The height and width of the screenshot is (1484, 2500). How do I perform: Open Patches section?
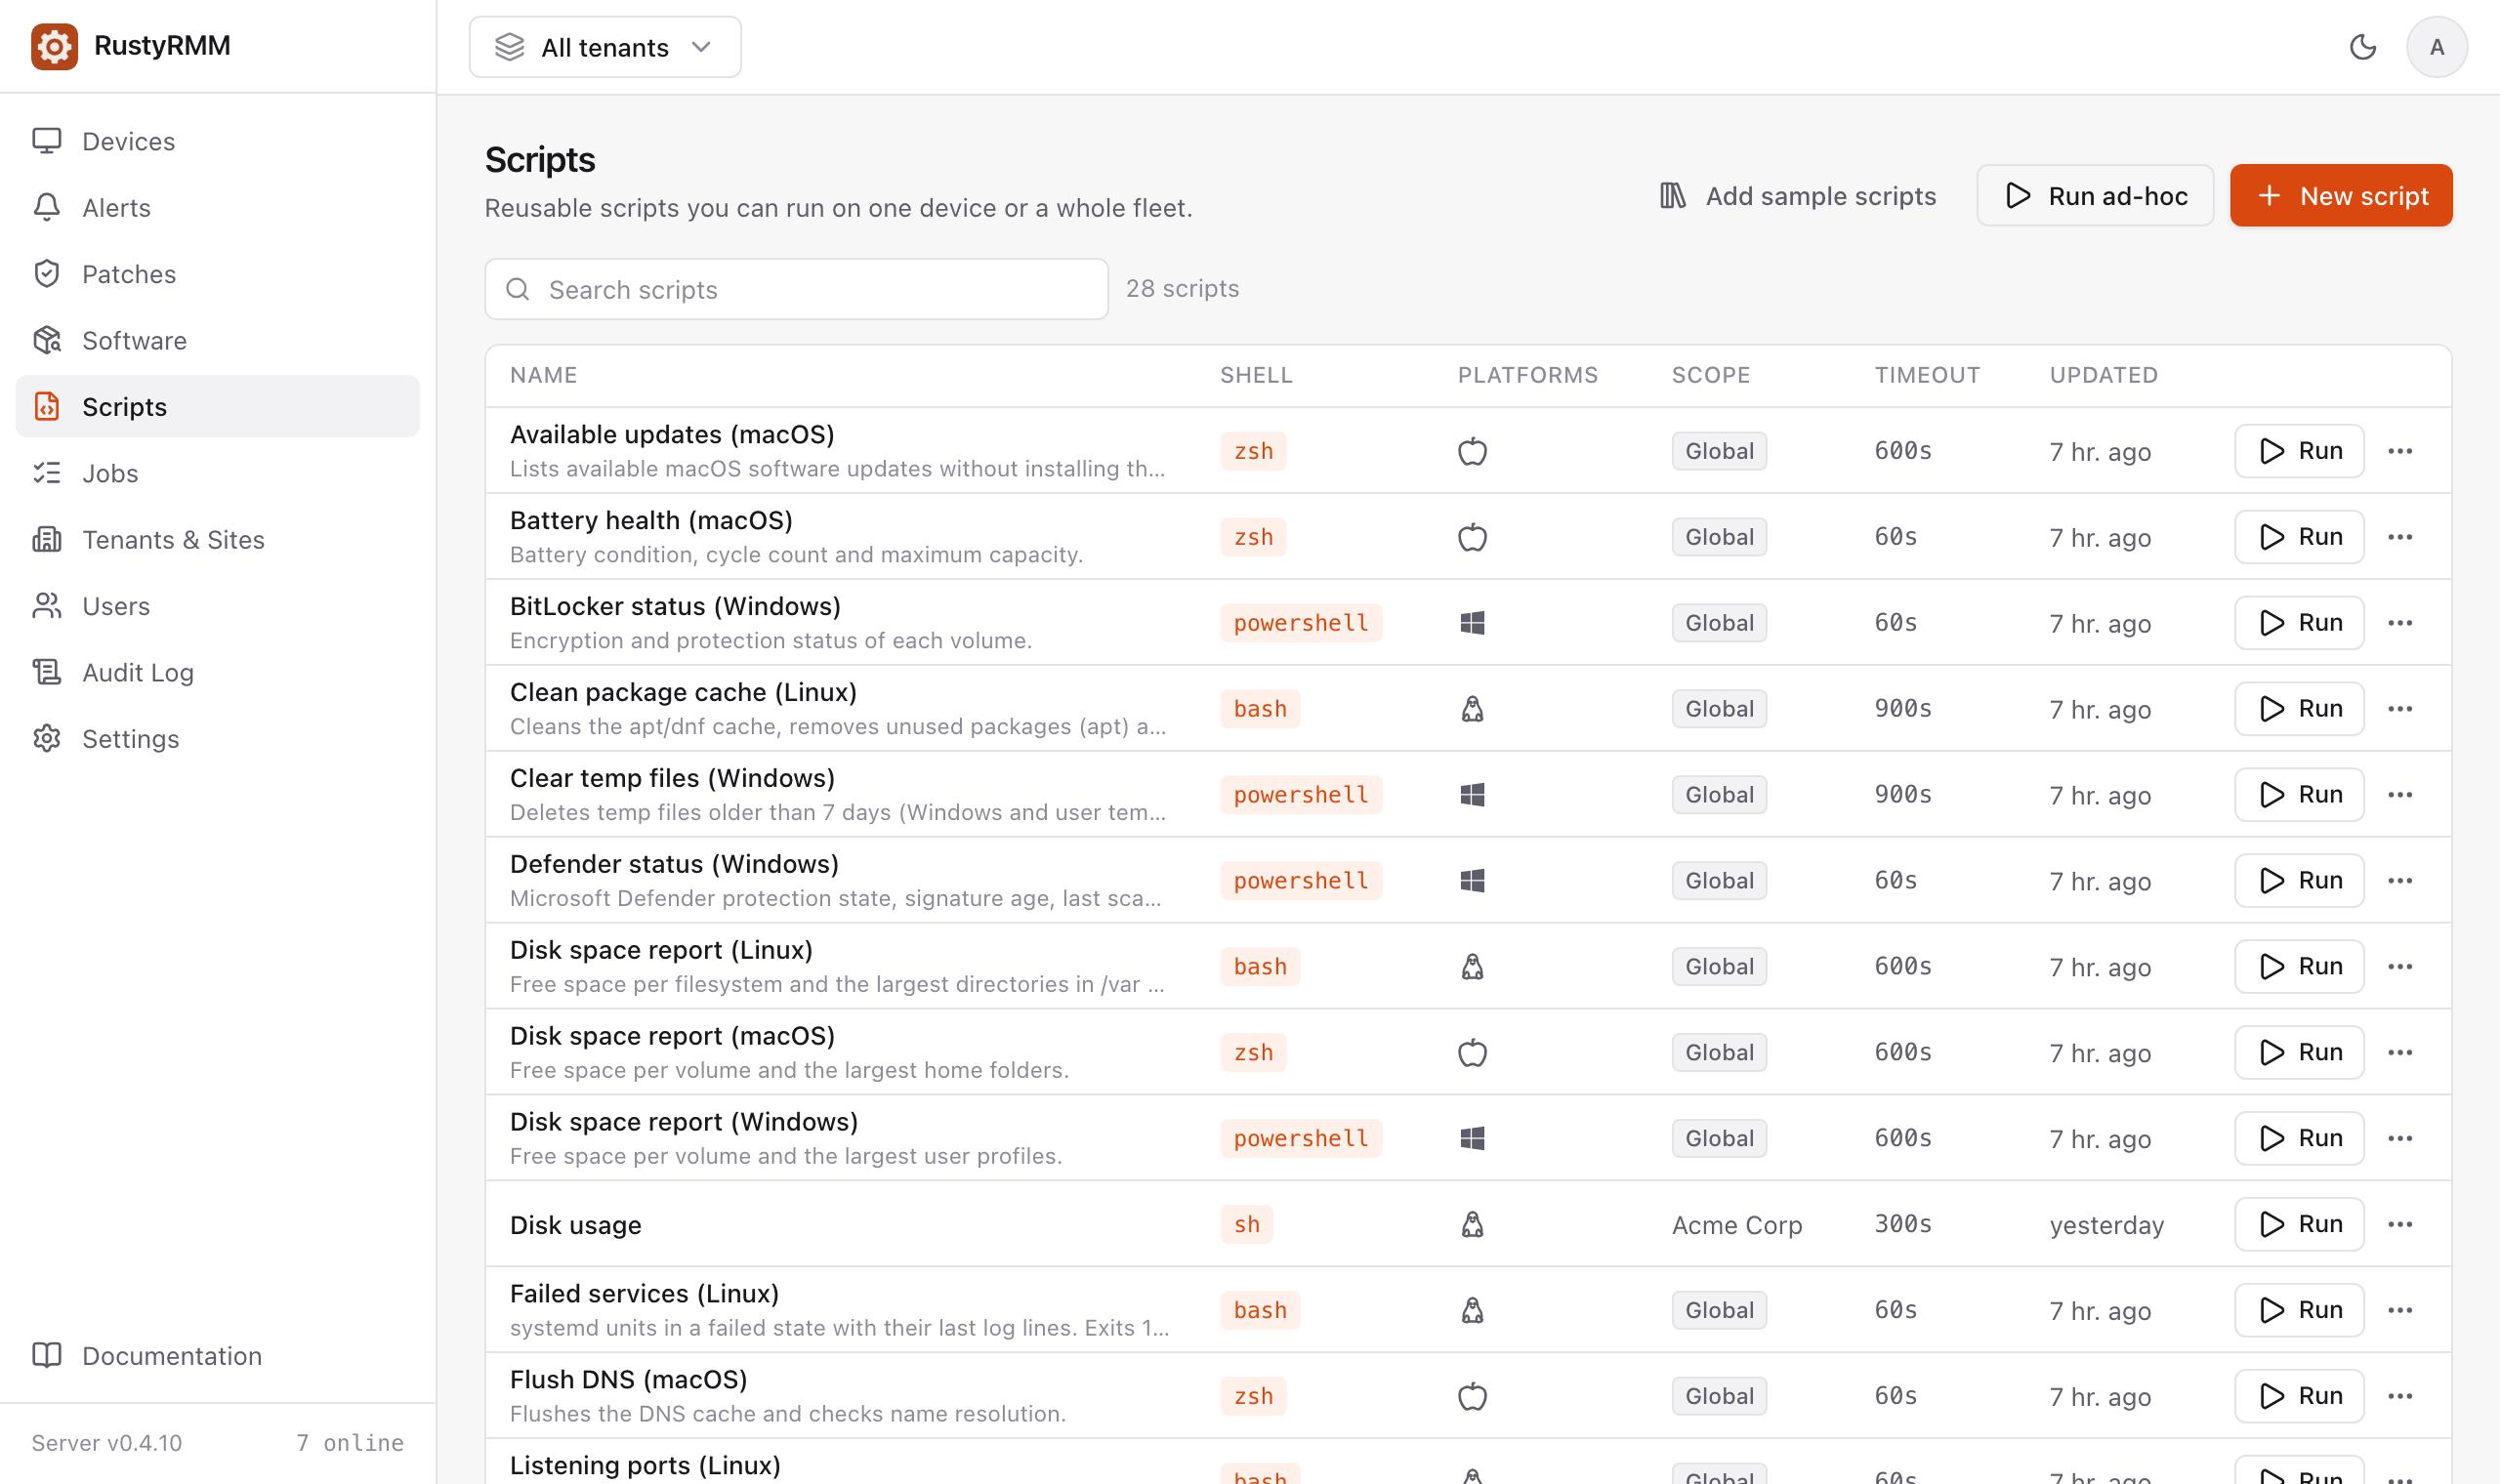pyautogui.click(x=218, y=274)
